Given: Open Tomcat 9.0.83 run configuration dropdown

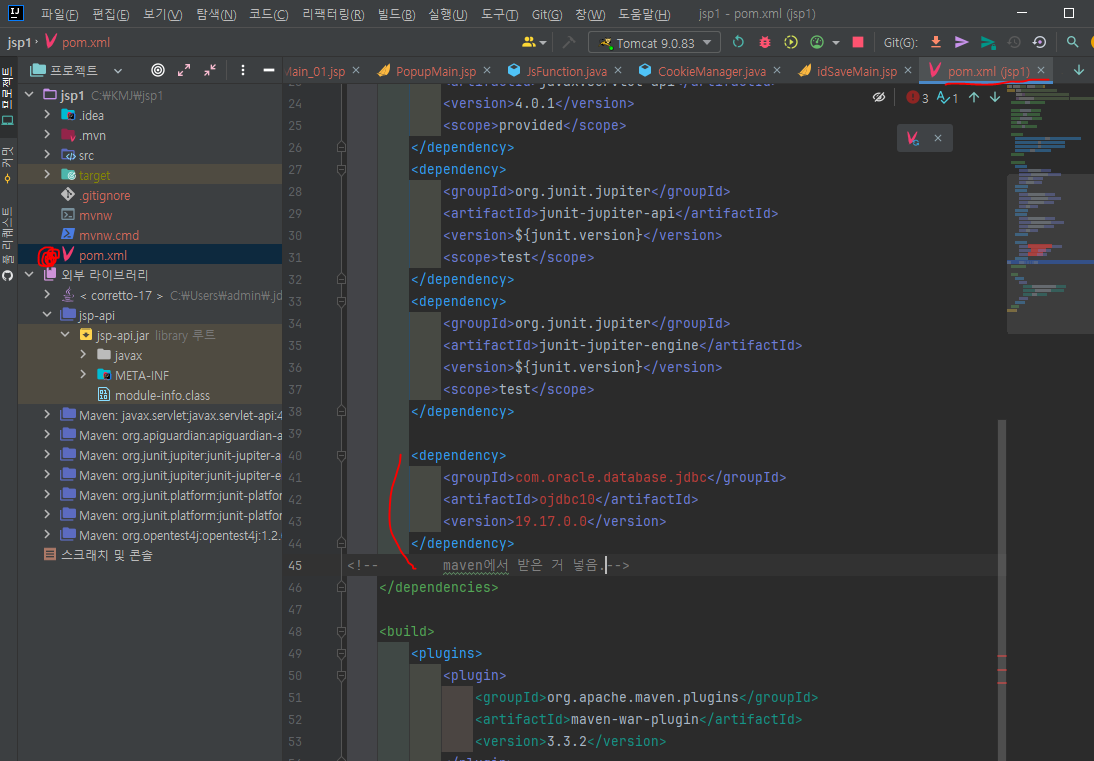Looking at the screenshot, I should coord(655,42).
